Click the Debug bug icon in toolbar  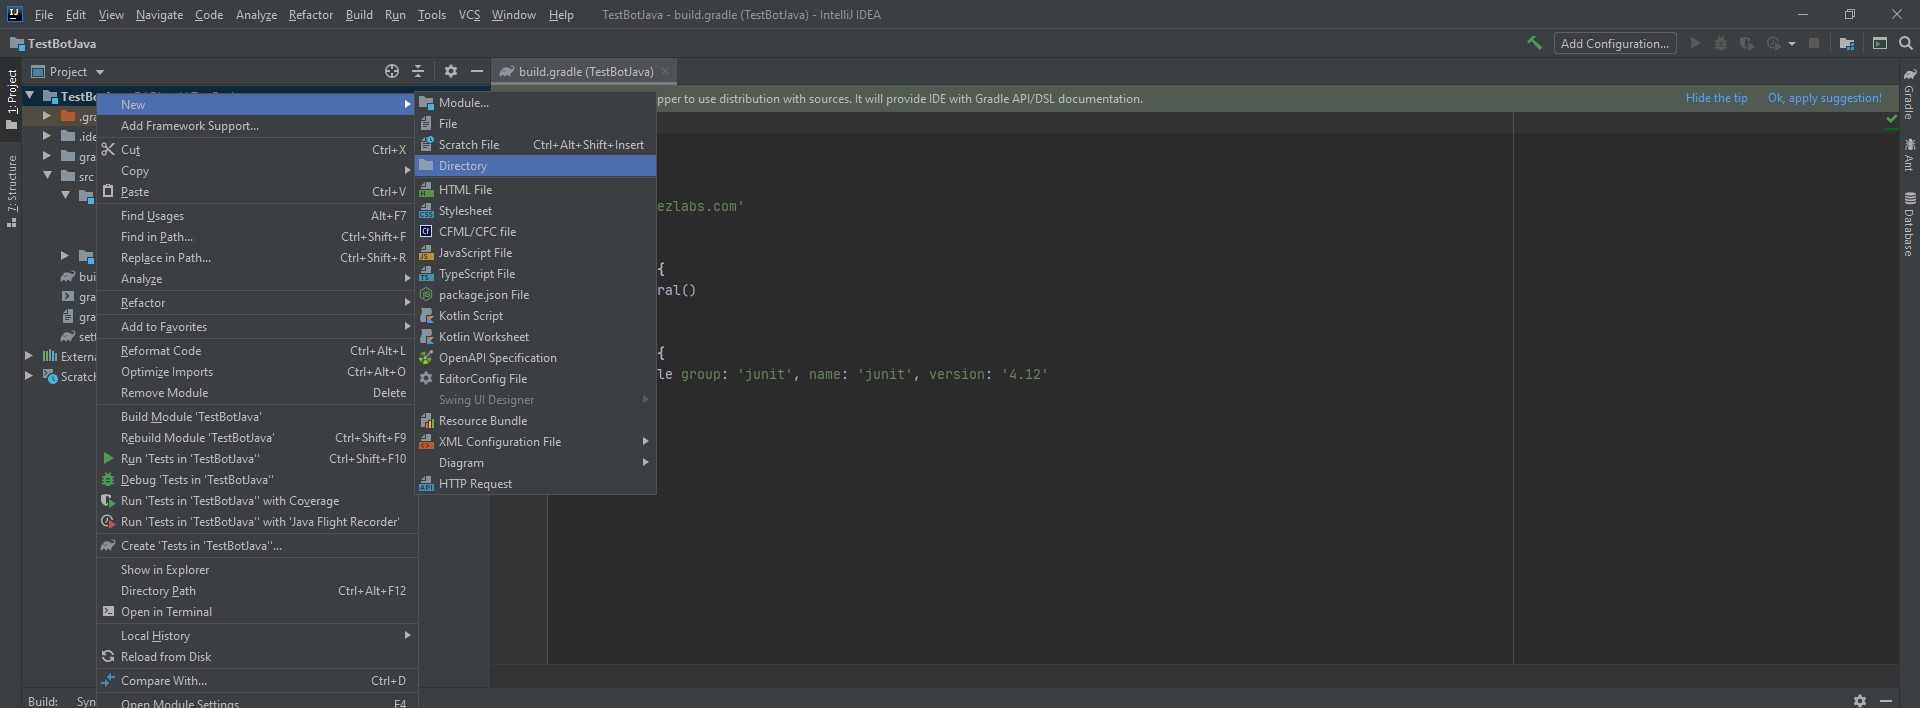coord(1721,43)
